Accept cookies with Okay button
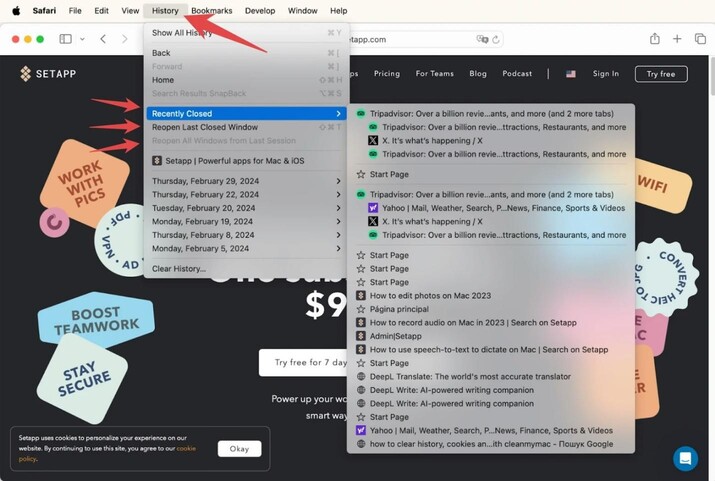Image resolution: width=715 pixels, height=481 pixels. (239, 449)
